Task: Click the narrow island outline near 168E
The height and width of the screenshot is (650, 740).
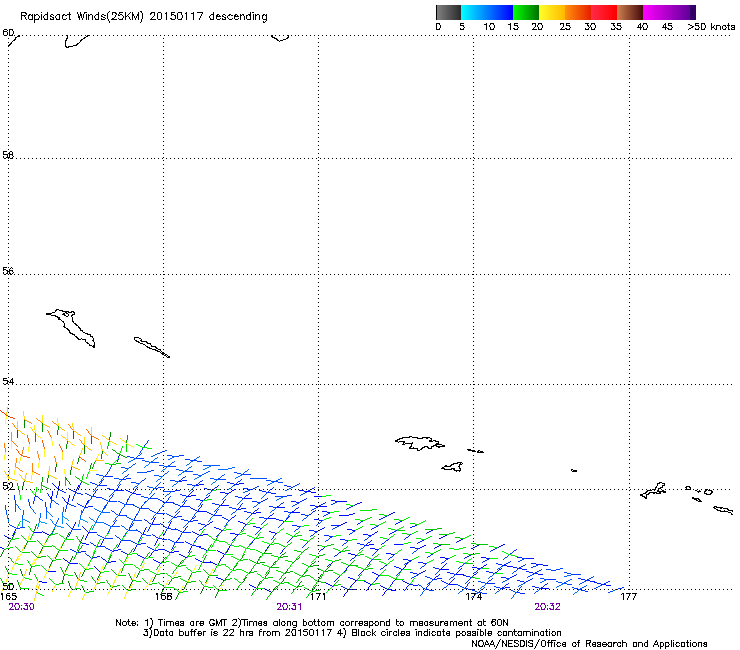Action: [151, 347]
